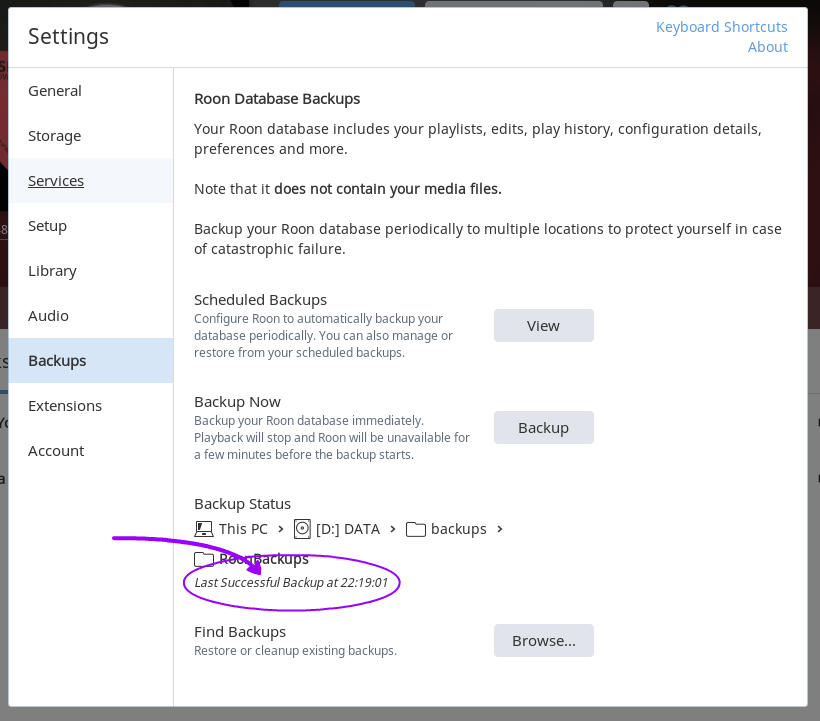Viewport: 820px width, 721px height.
Task: Click the chevron after backups folder
Action: 500,529
